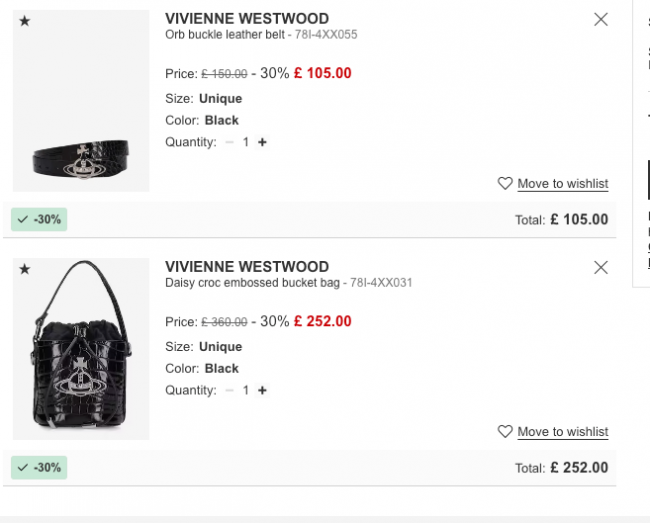
Task: Click the star icon on bucket bag thumbnail
Action: (25, 269)
